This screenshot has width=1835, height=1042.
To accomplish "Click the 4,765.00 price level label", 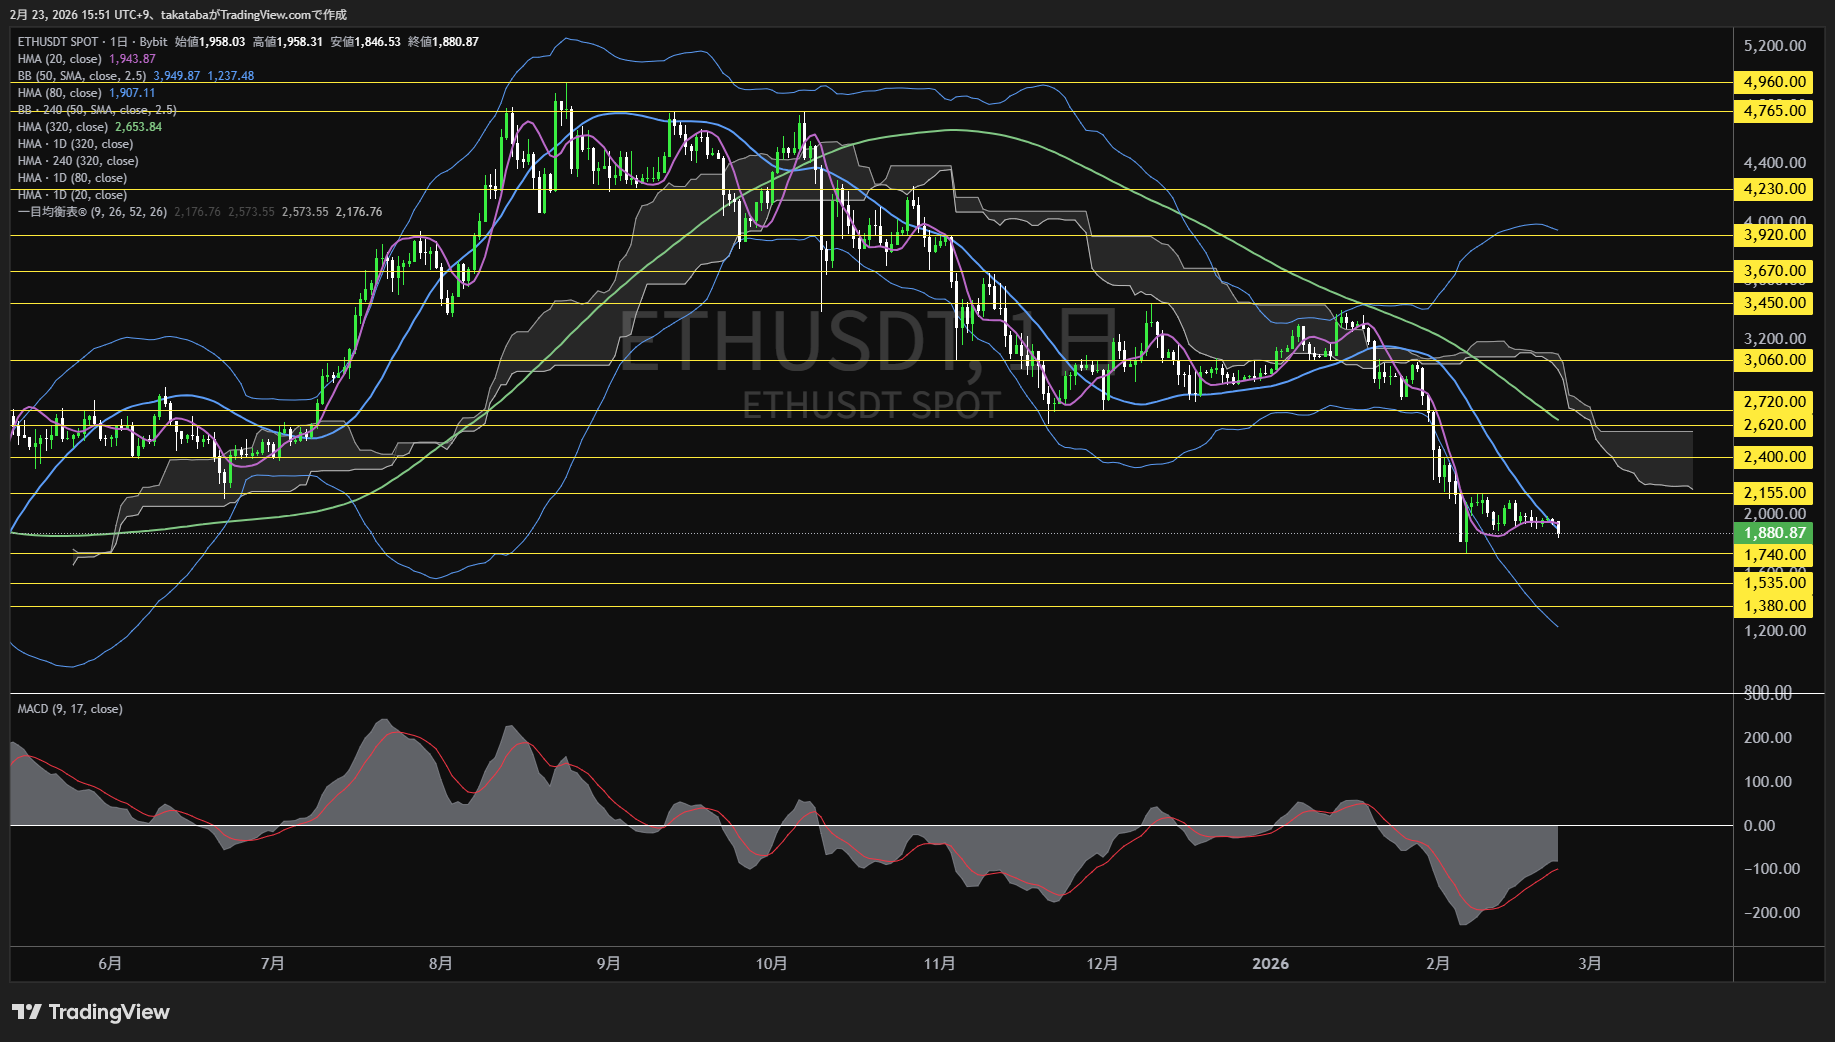I will pos(1774,111).
